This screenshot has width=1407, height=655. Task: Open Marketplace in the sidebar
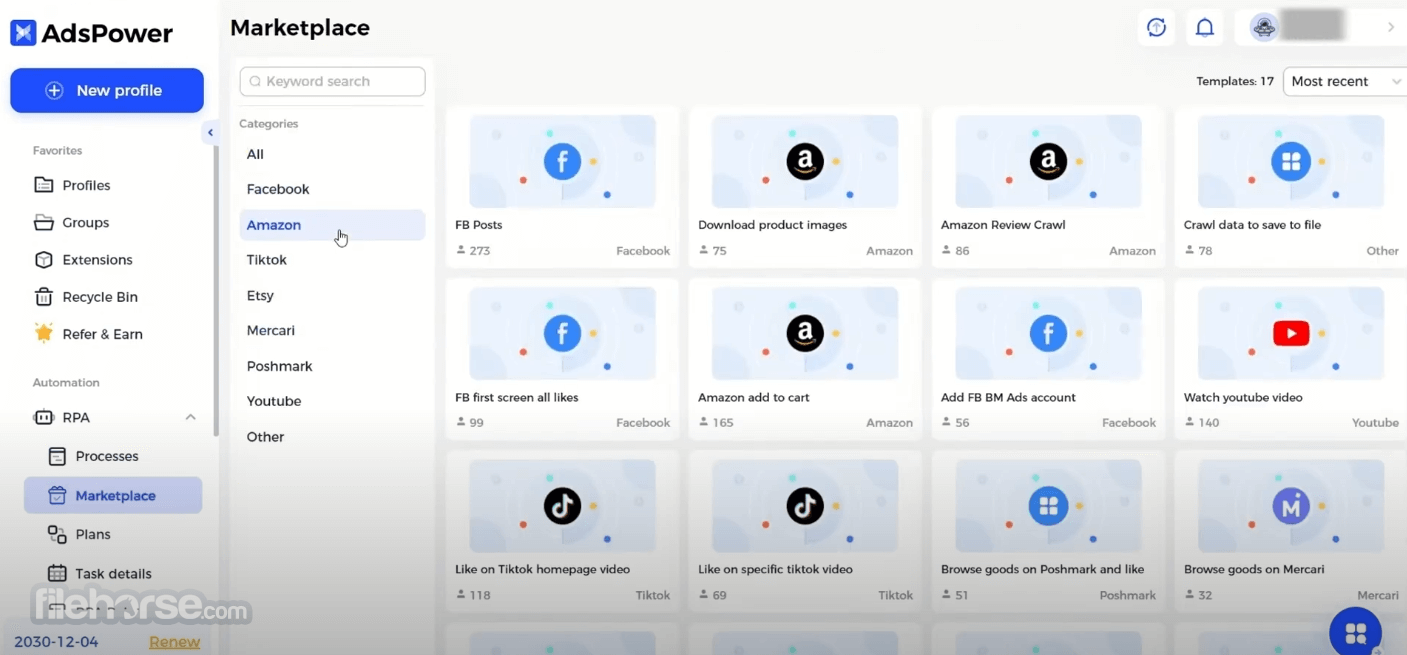click(x=113, y=495)
